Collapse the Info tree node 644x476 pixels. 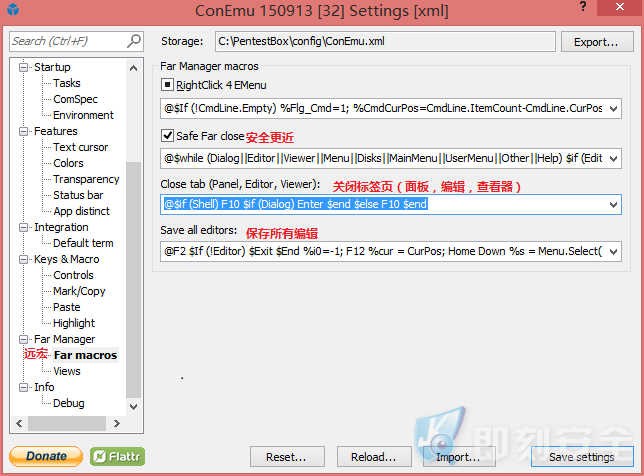point(24,387)
